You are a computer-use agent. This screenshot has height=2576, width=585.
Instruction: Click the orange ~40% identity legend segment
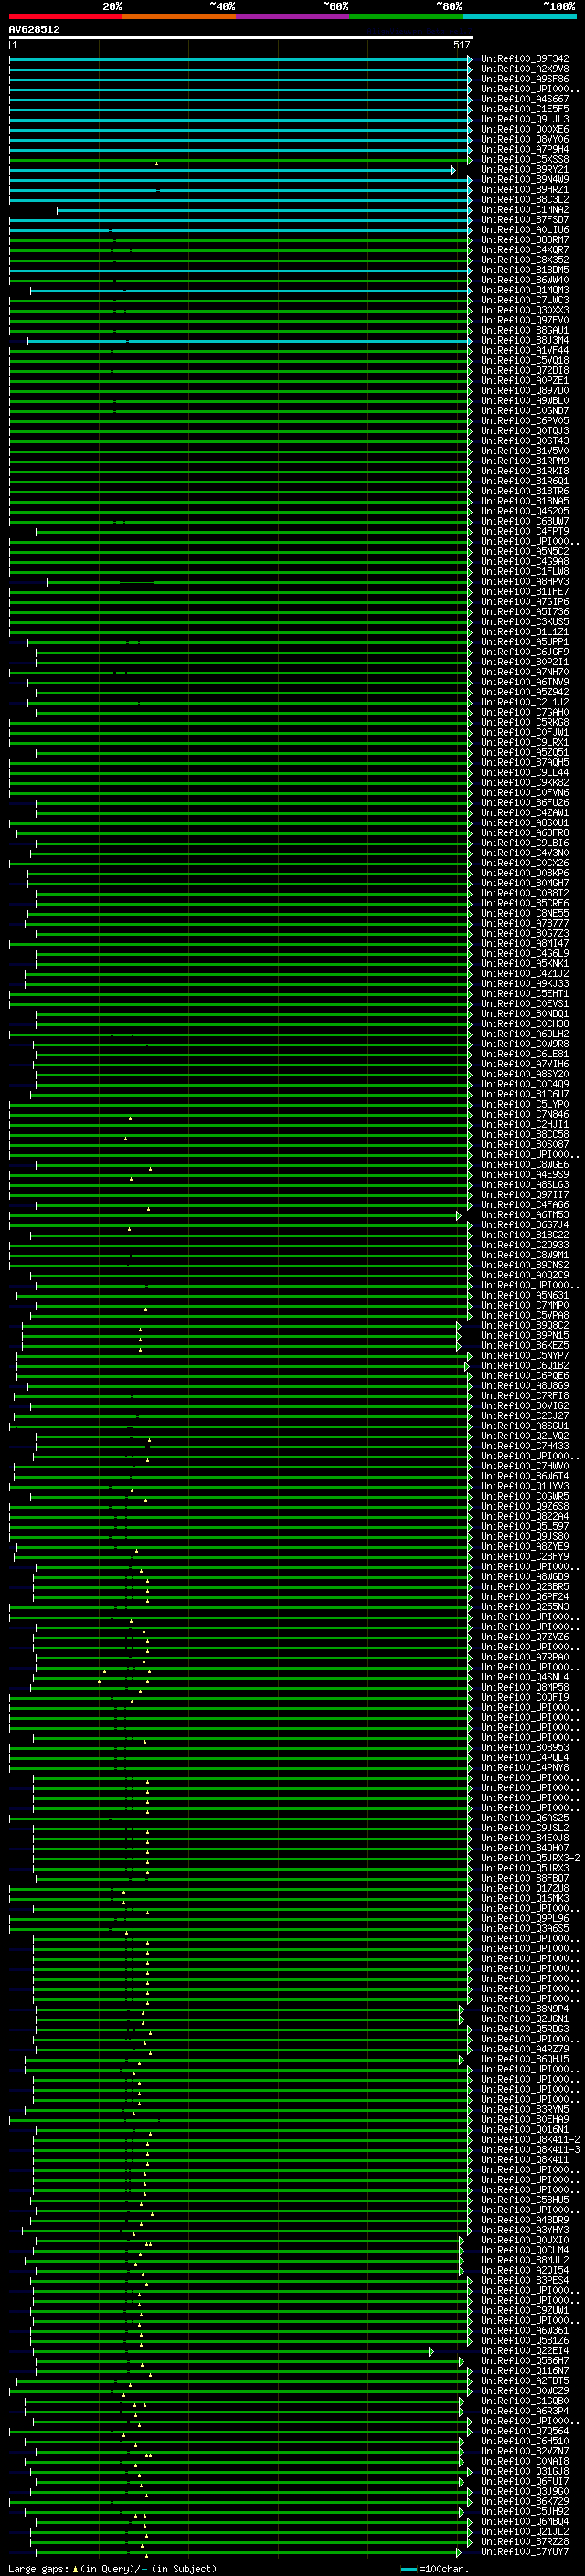(179, 16)
